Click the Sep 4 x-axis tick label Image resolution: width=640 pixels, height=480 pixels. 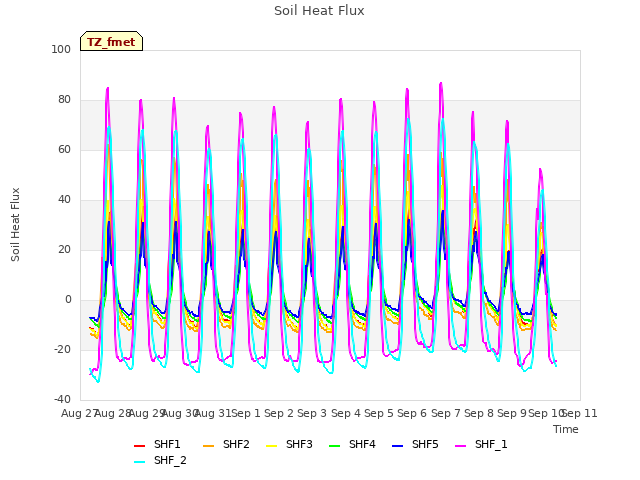tap(346, 413)
